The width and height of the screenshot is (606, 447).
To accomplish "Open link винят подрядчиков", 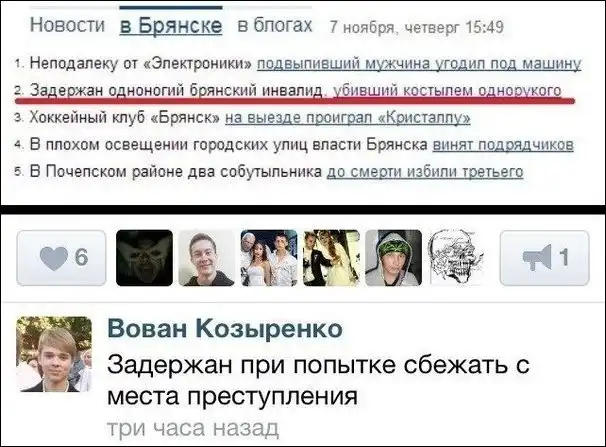I will (503, 144).
